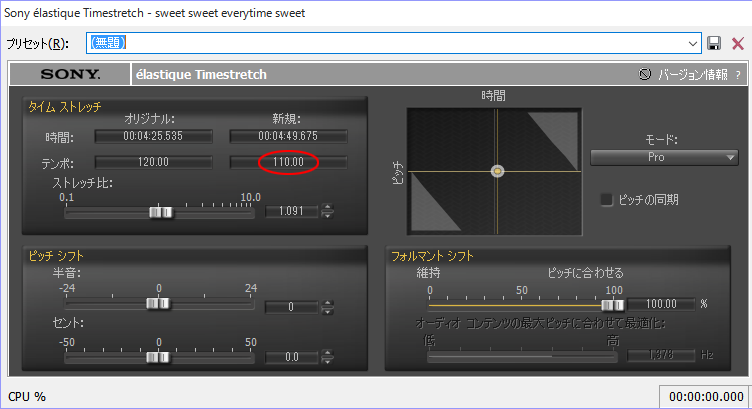Decrease 半音 value with the down arrow
752x409 pixels.
328,311
